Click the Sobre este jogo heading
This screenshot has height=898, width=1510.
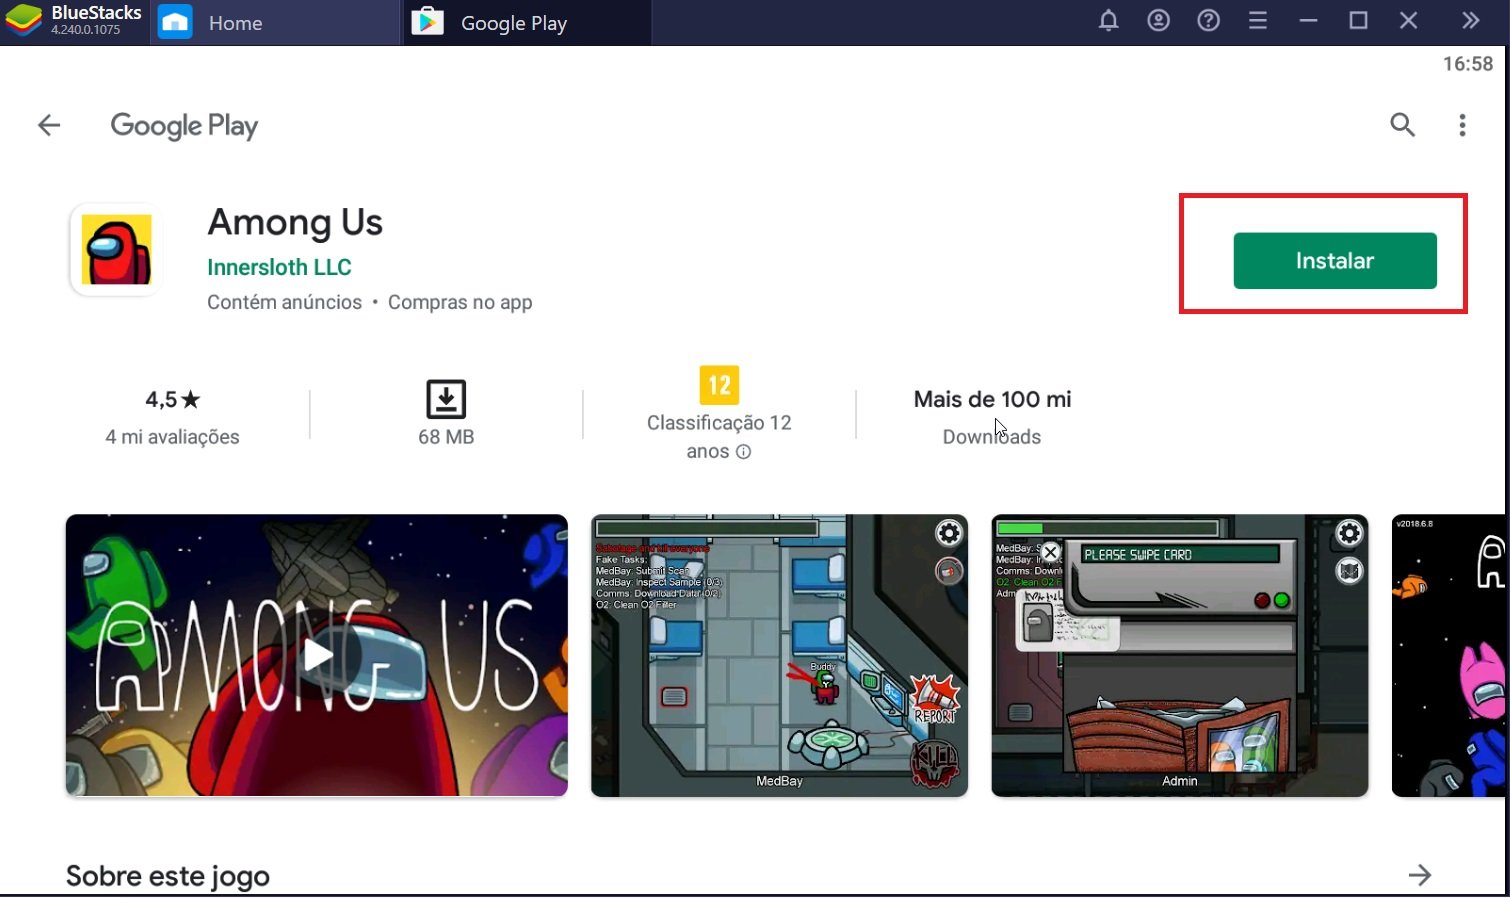168,876
